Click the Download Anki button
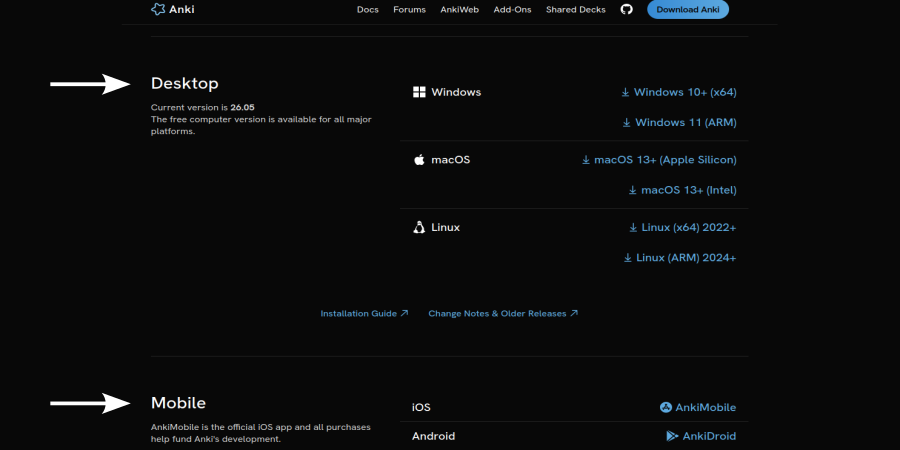The width and height of the screenshot is (900, 450). pos(688,9)
